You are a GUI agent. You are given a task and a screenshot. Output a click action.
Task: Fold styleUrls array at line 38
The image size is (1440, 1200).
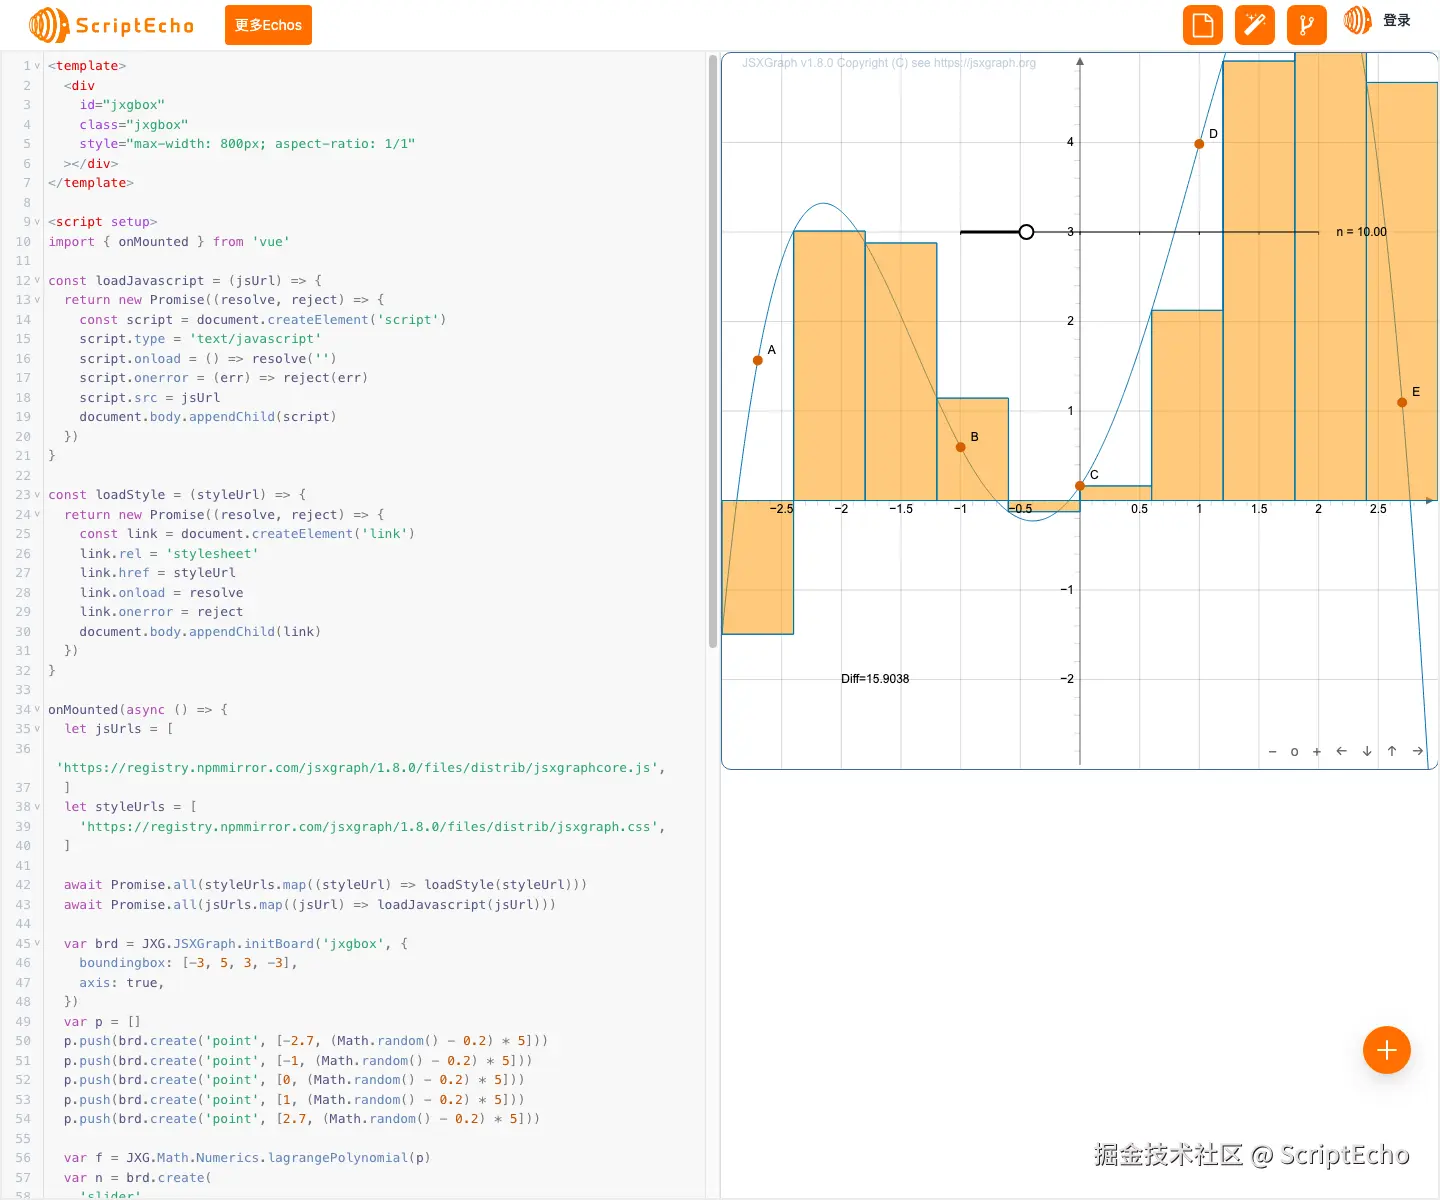coord(37,807)
